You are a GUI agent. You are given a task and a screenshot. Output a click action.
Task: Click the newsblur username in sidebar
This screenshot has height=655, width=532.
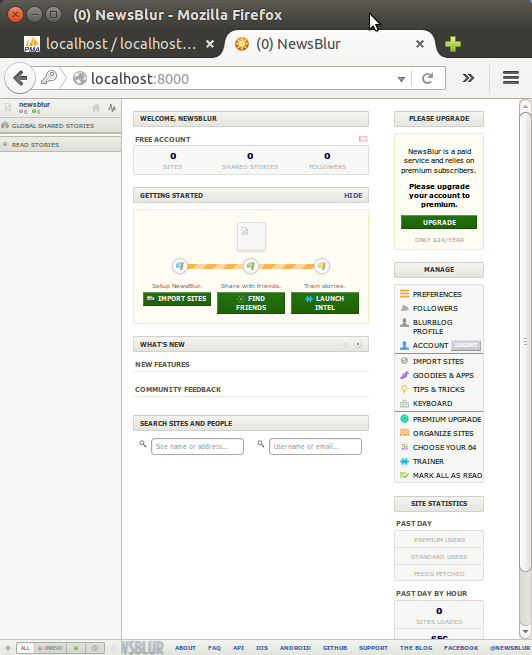coord(34,104)
